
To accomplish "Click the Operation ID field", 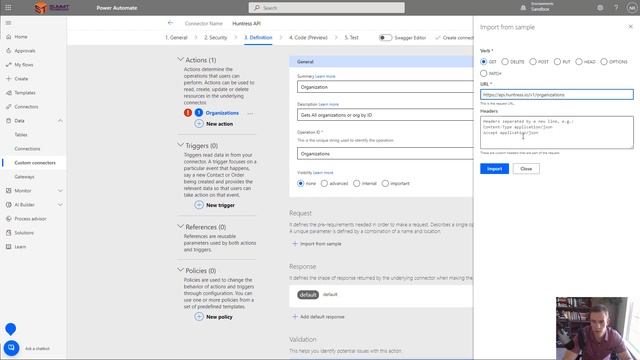I will 385,153.
